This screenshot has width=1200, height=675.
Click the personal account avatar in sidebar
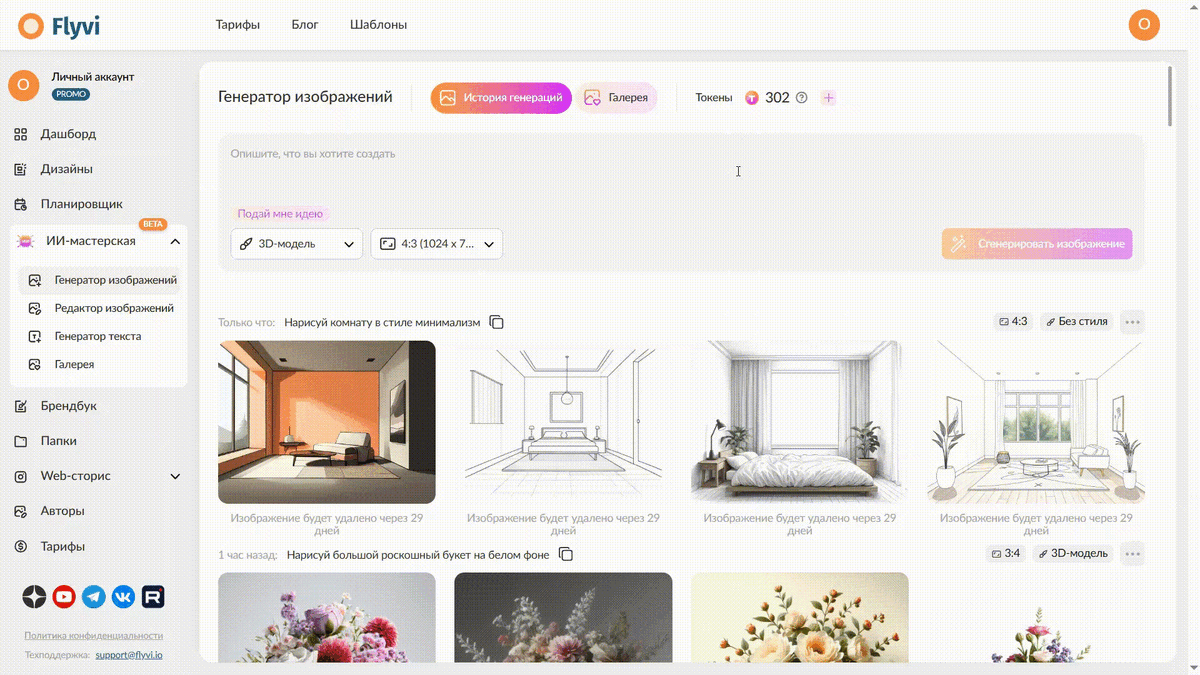pyautogui.click(x=24, y=85)
